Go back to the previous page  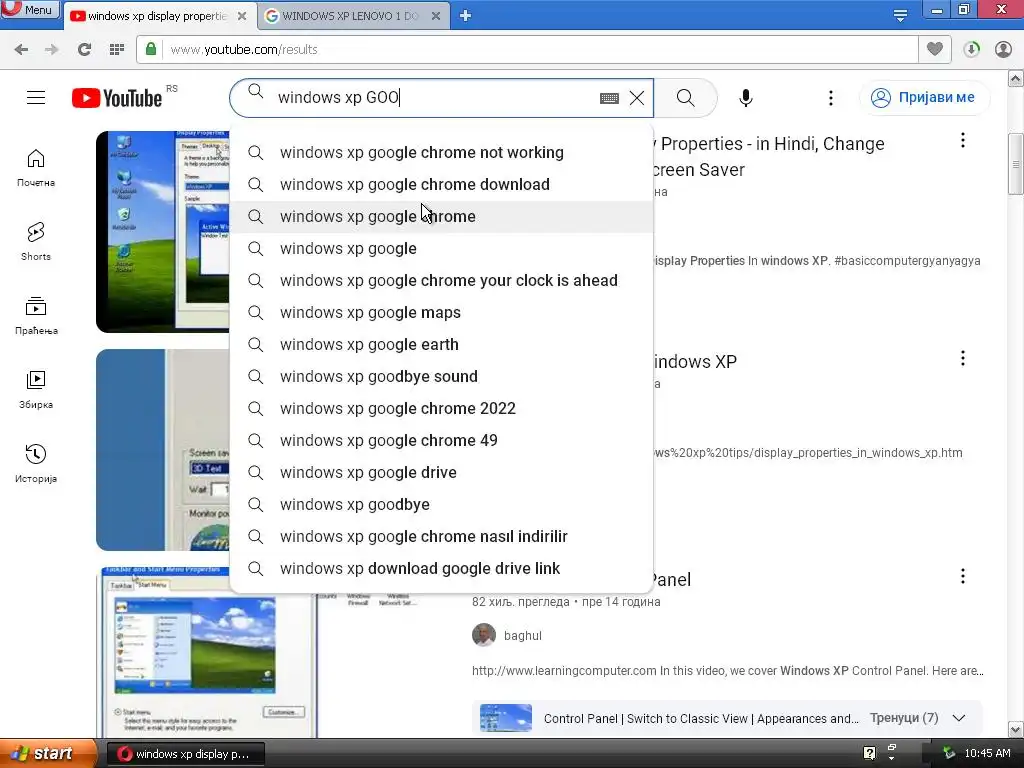(21, 49)
